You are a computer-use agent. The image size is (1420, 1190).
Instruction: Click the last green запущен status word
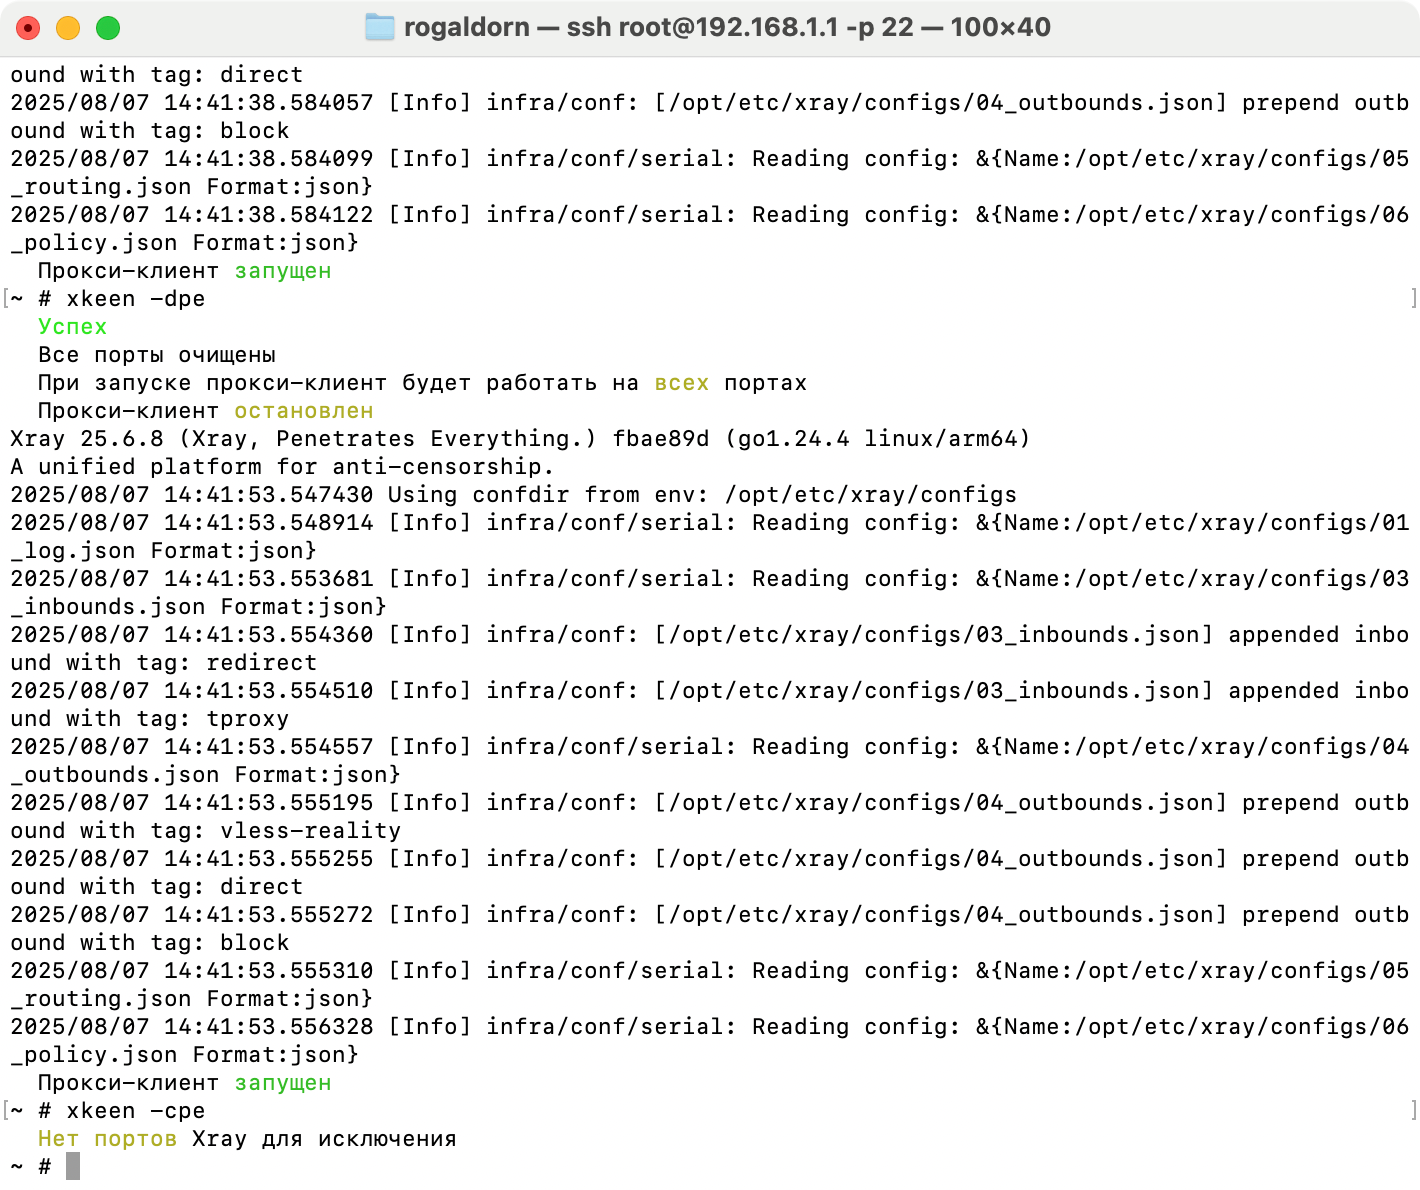point(283,1082)
